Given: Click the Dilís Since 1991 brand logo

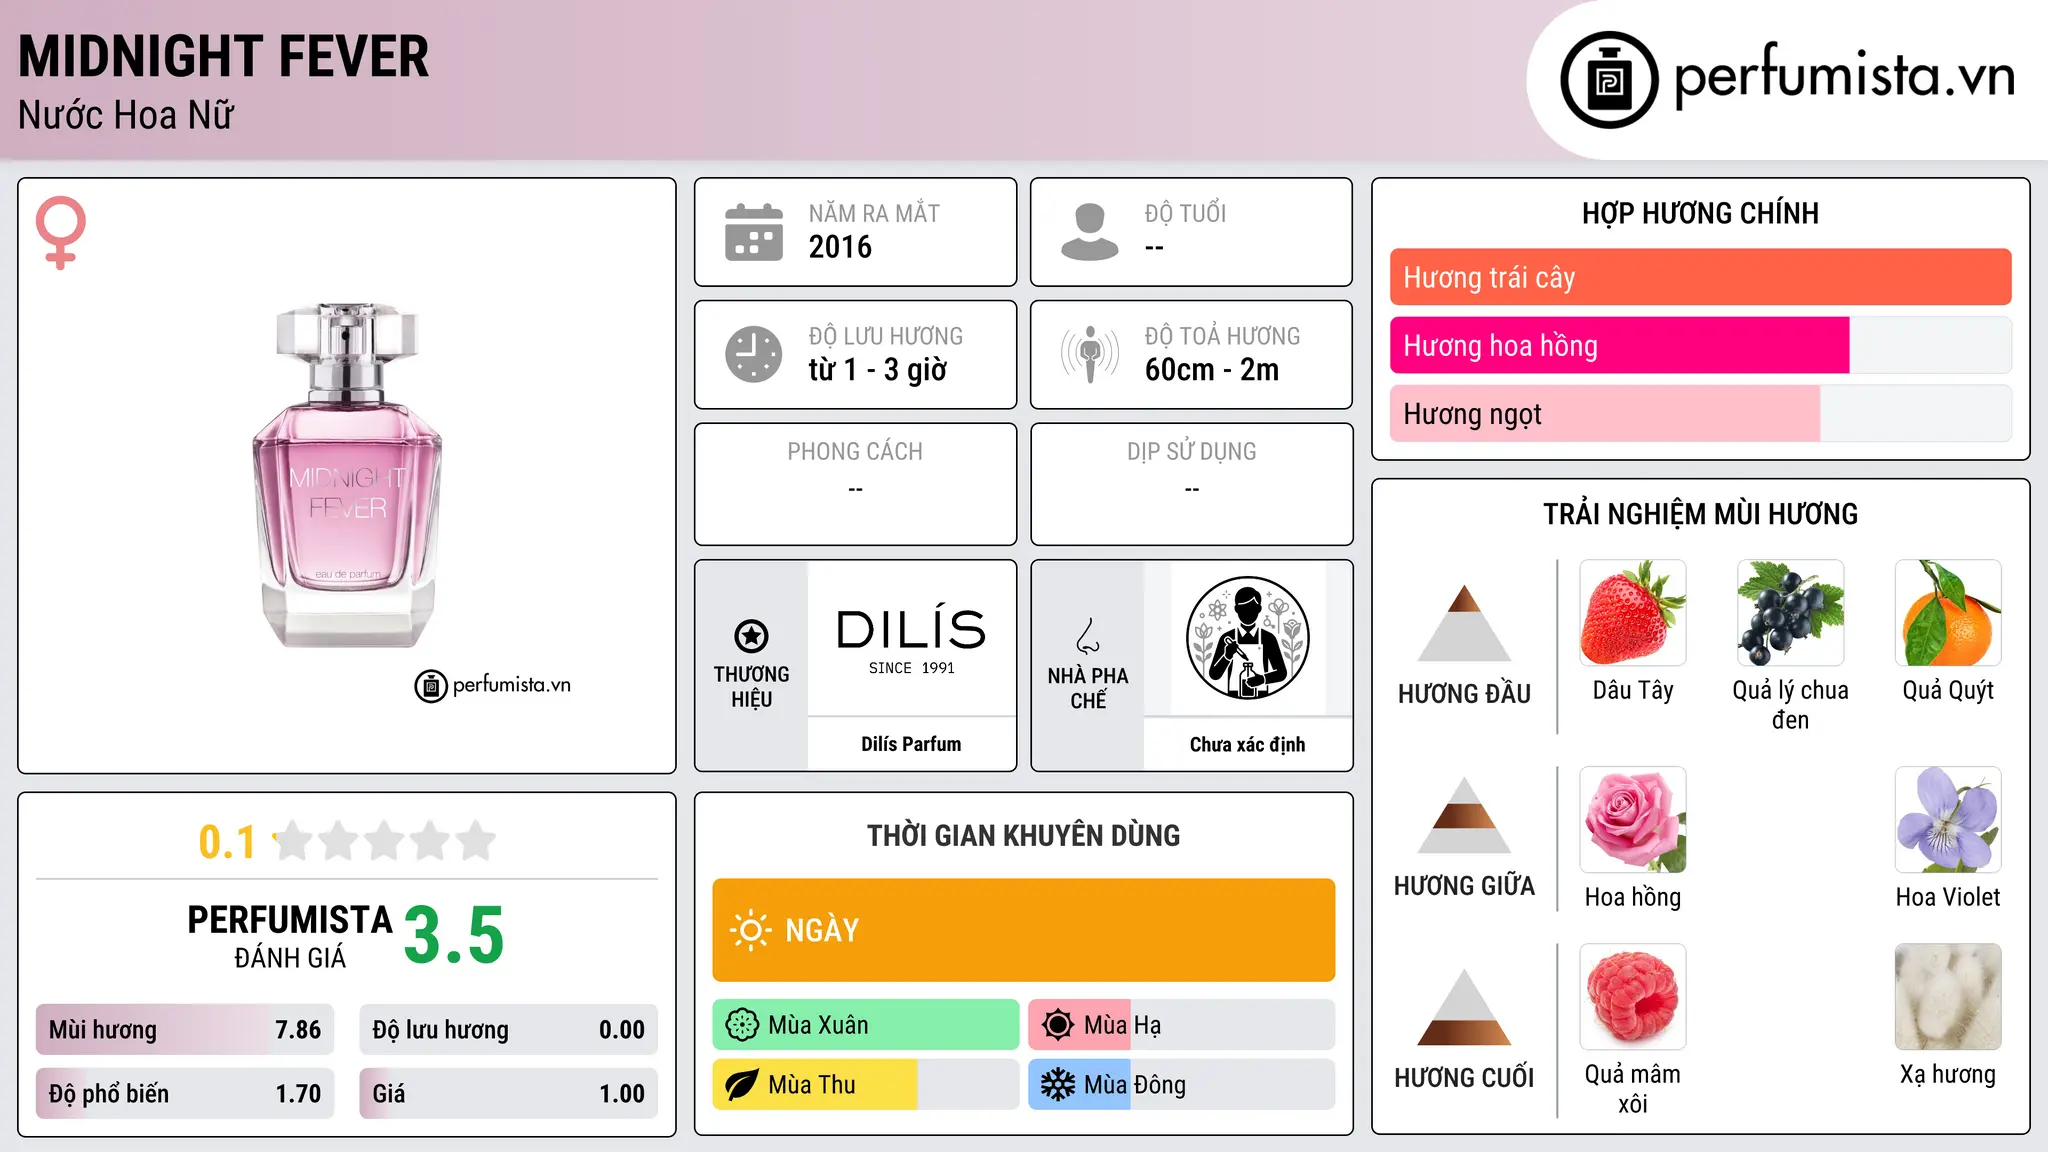Looking at the screenshot, I should point(911,640).
